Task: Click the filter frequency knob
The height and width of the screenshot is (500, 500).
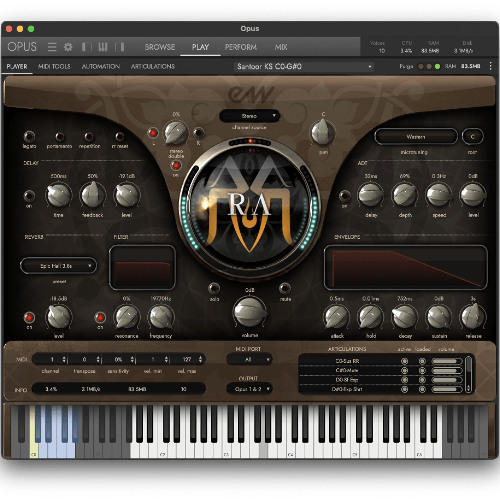Action: pos(161,316)
